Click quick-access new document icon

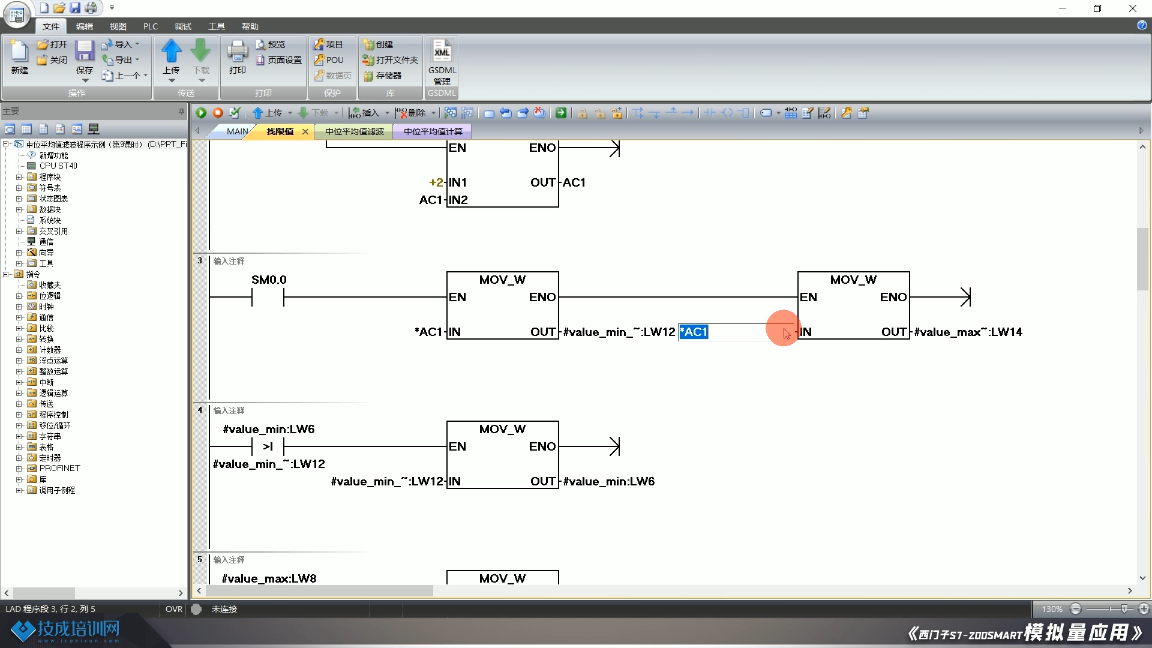click(x=43, y=8)
